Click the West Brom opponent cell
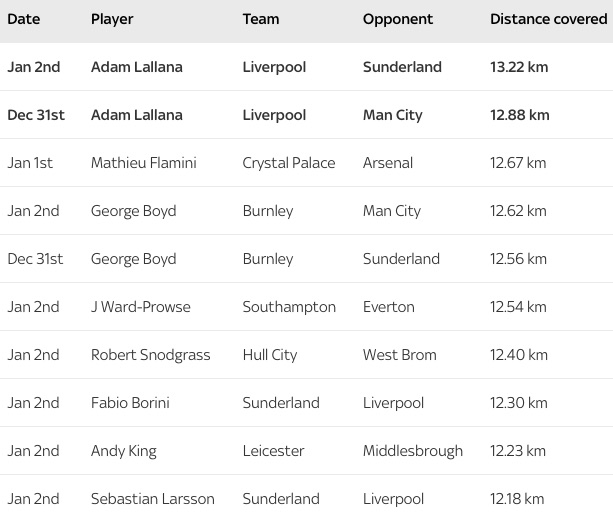The width and height of the screenshot is (613, 514). 400,355
